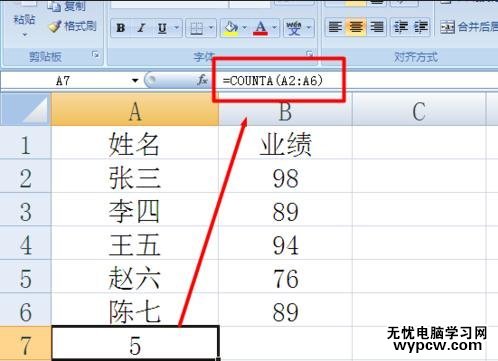Align text left in the alignment group
Image resolution: width=498 pixels, height=361 pixels.
[335, 27]
